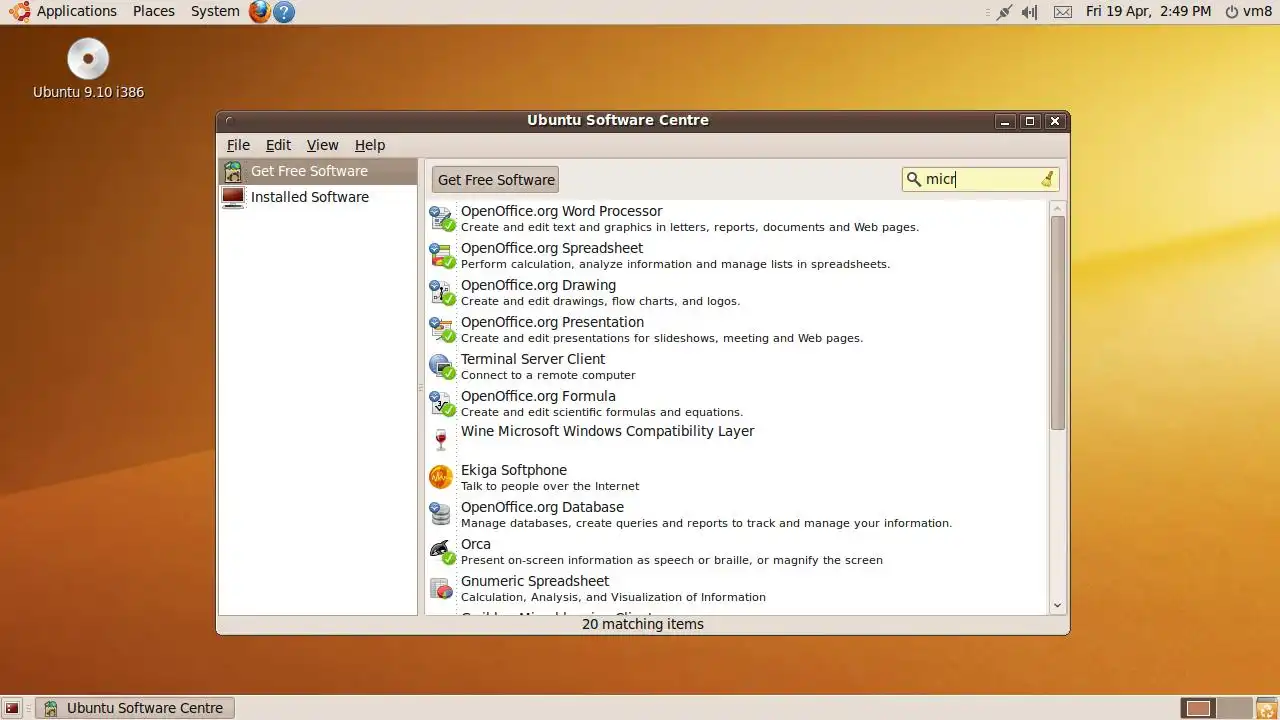Open the View menu
The width and height of the screenshot is (1280, 720).
click(322, 145)
